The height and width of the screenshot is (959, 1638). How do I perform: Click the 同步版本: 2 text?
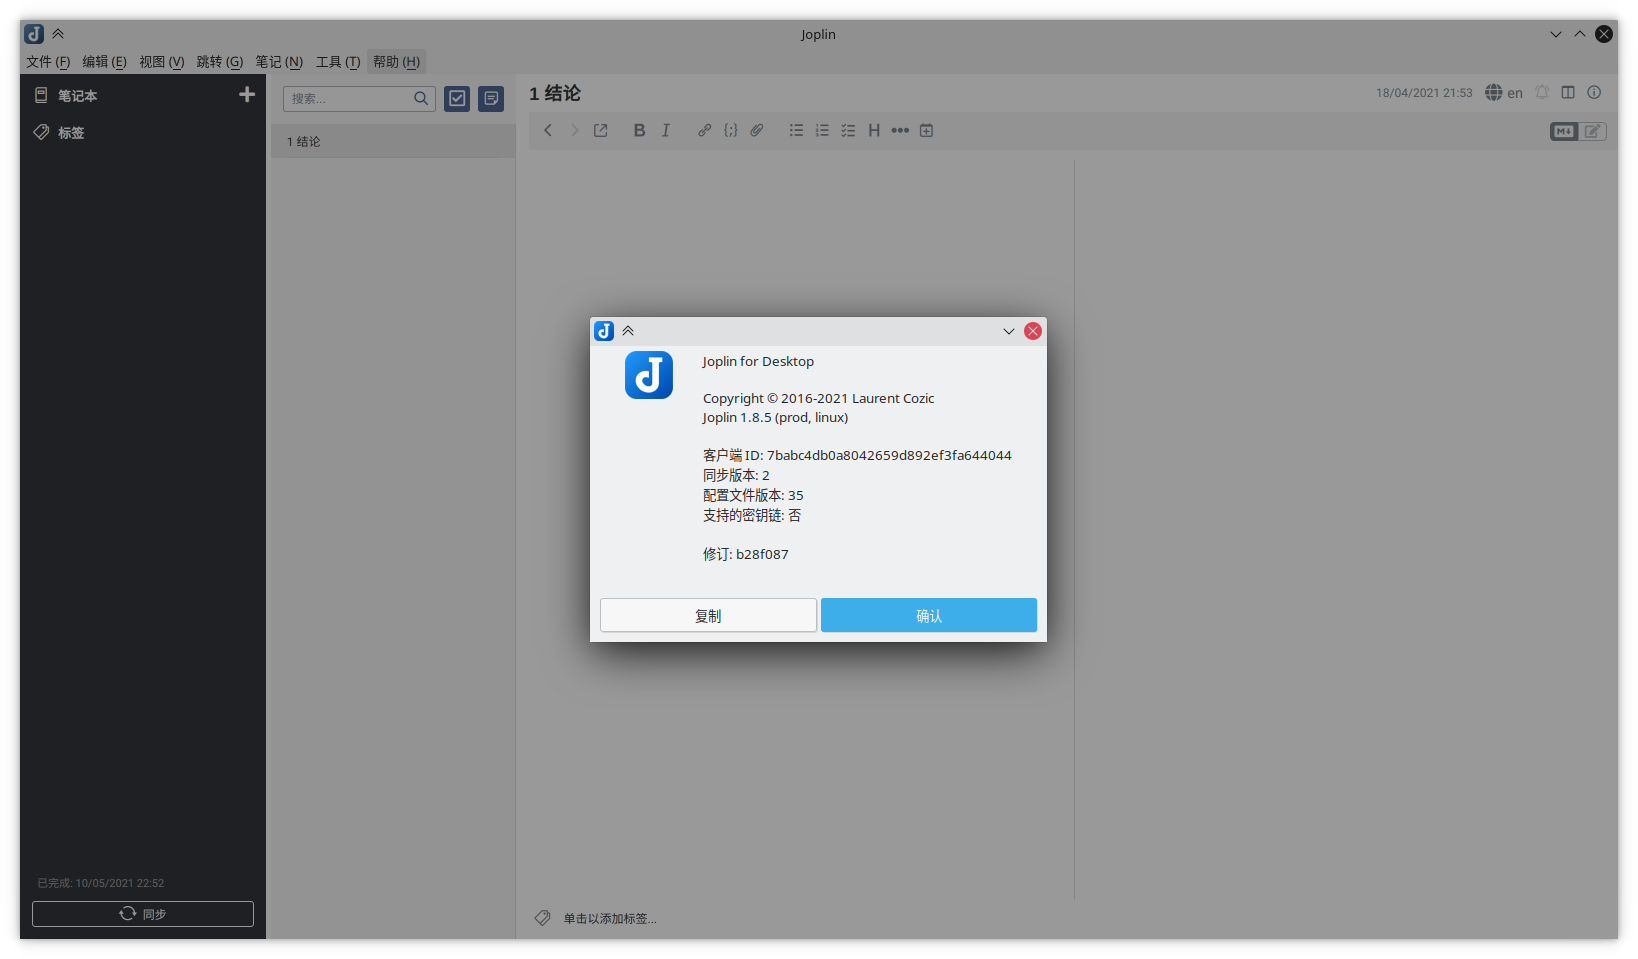coord(736,475)
